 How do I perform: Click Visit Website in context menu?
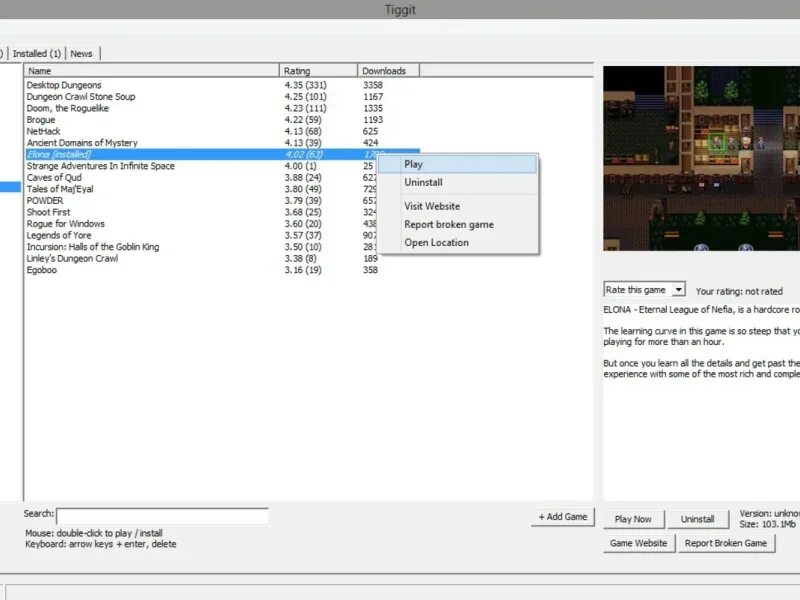(x=458, y=206)
